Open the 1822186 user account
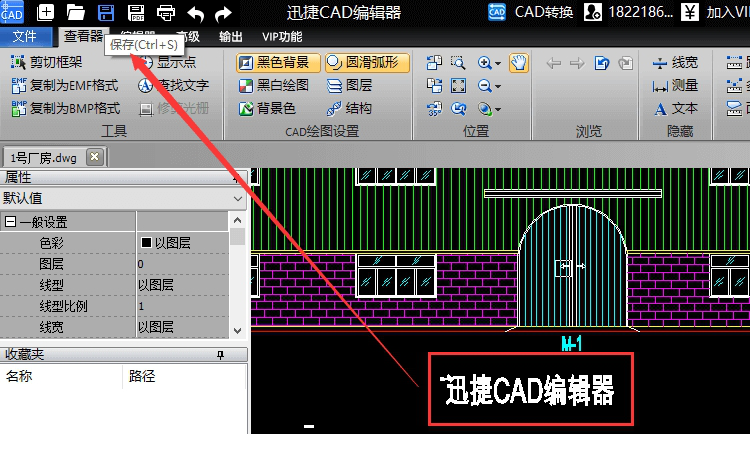 [x=628, y=12]
